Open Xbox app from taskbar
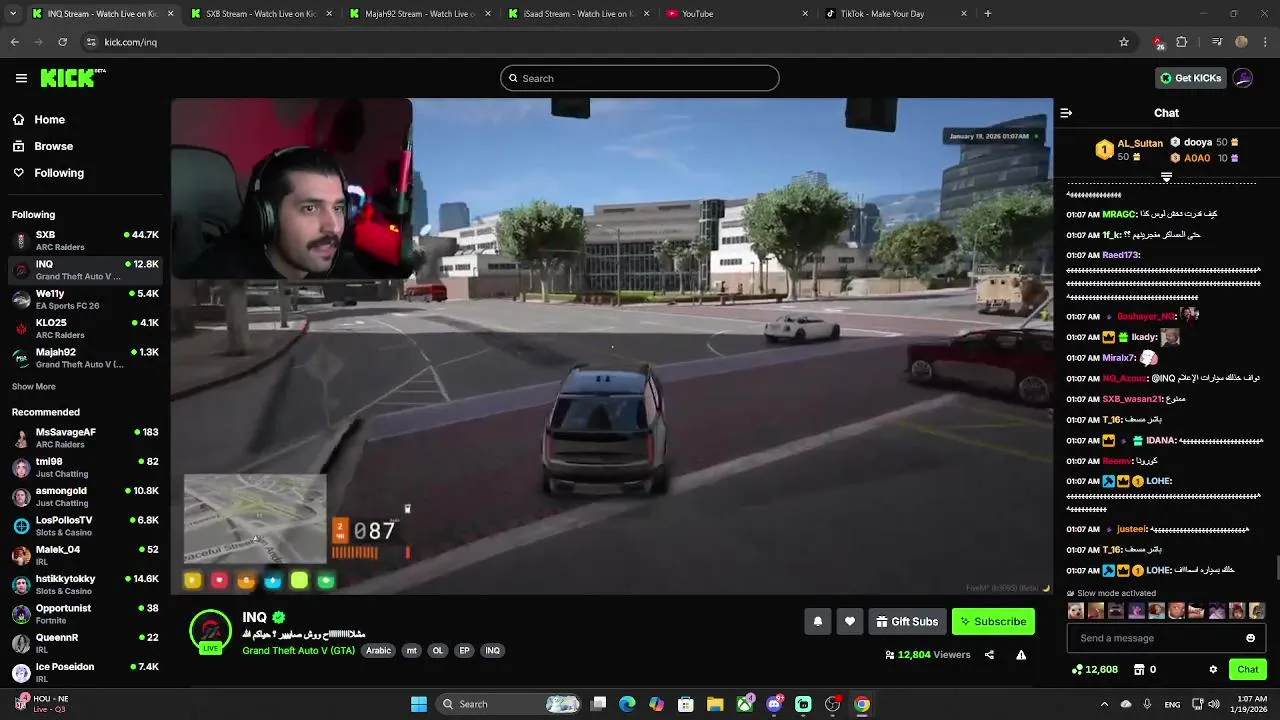Screen dimensions: 1280x720 [x=745, y=704]
